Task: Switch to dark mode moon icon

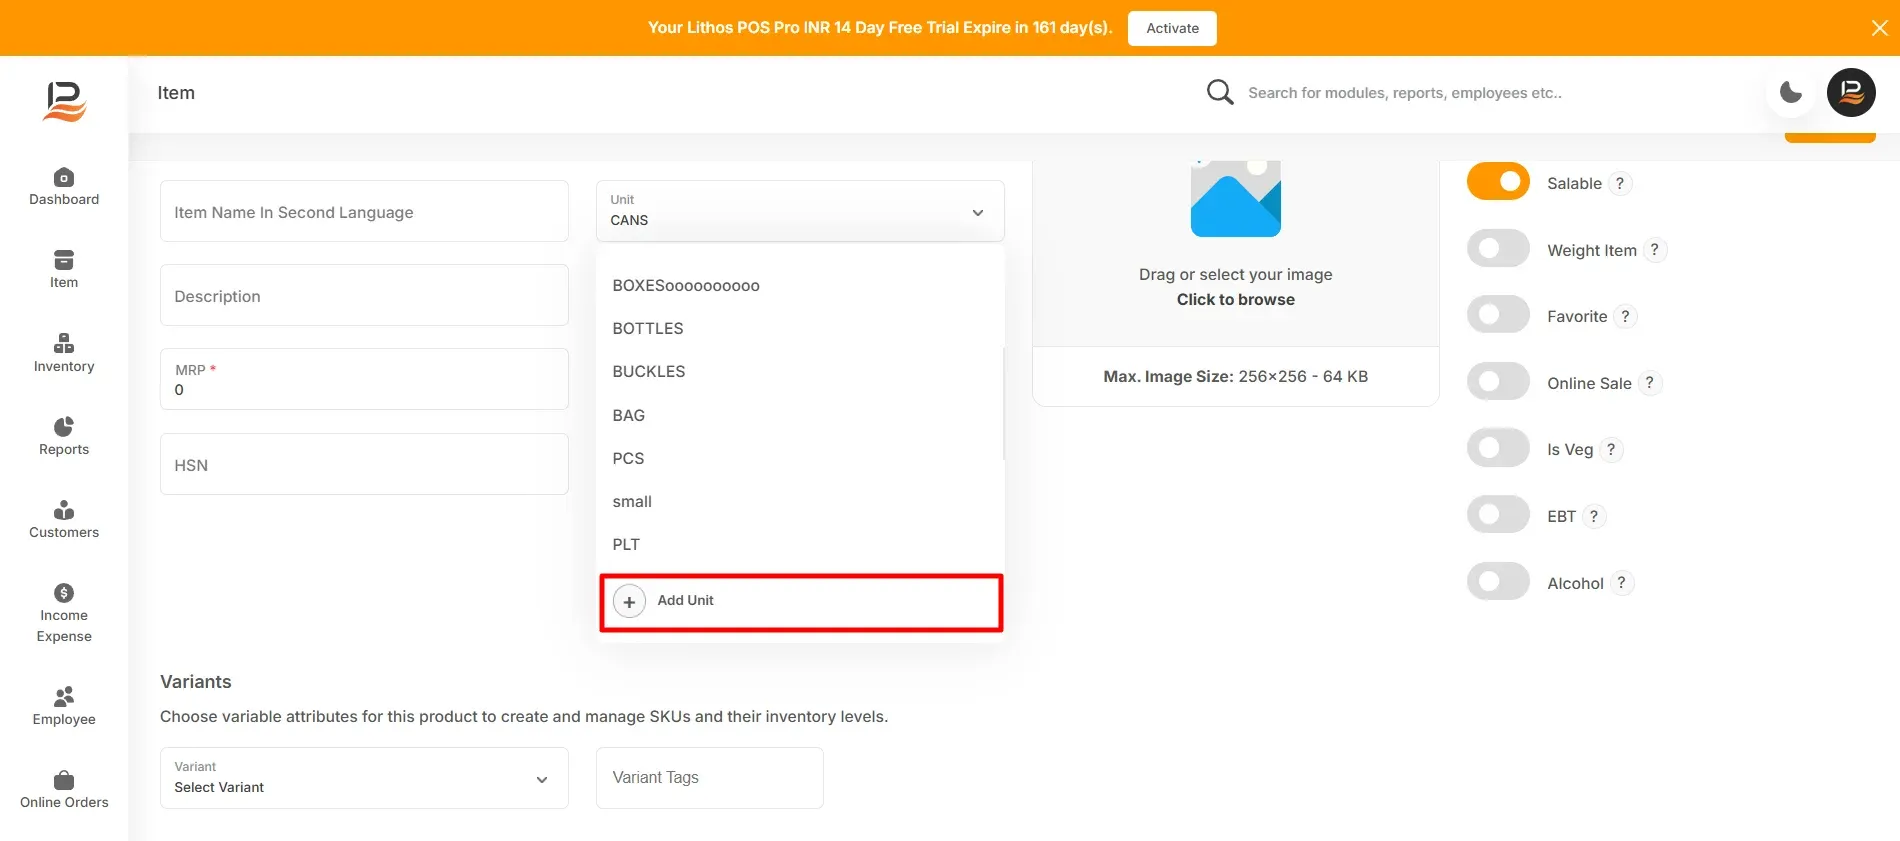Action: click(1791, 93)
